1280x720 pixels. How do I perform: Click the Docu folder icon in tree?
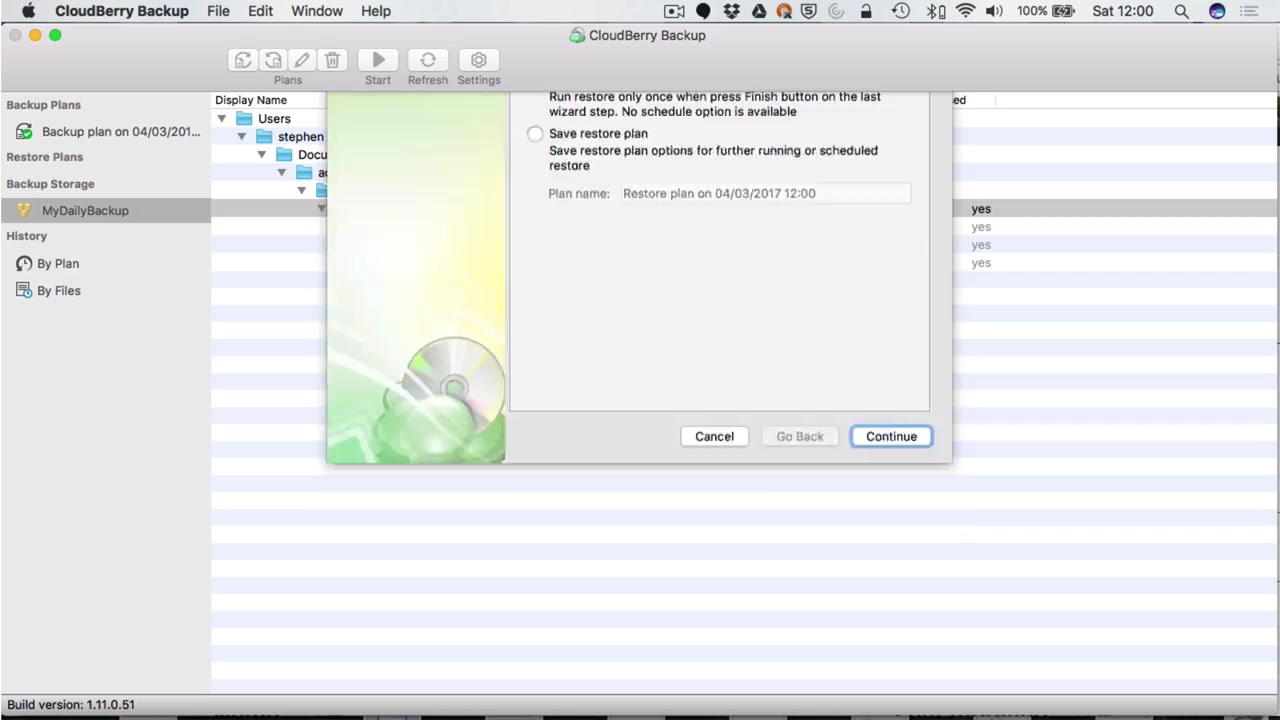[x=284, y=155]
